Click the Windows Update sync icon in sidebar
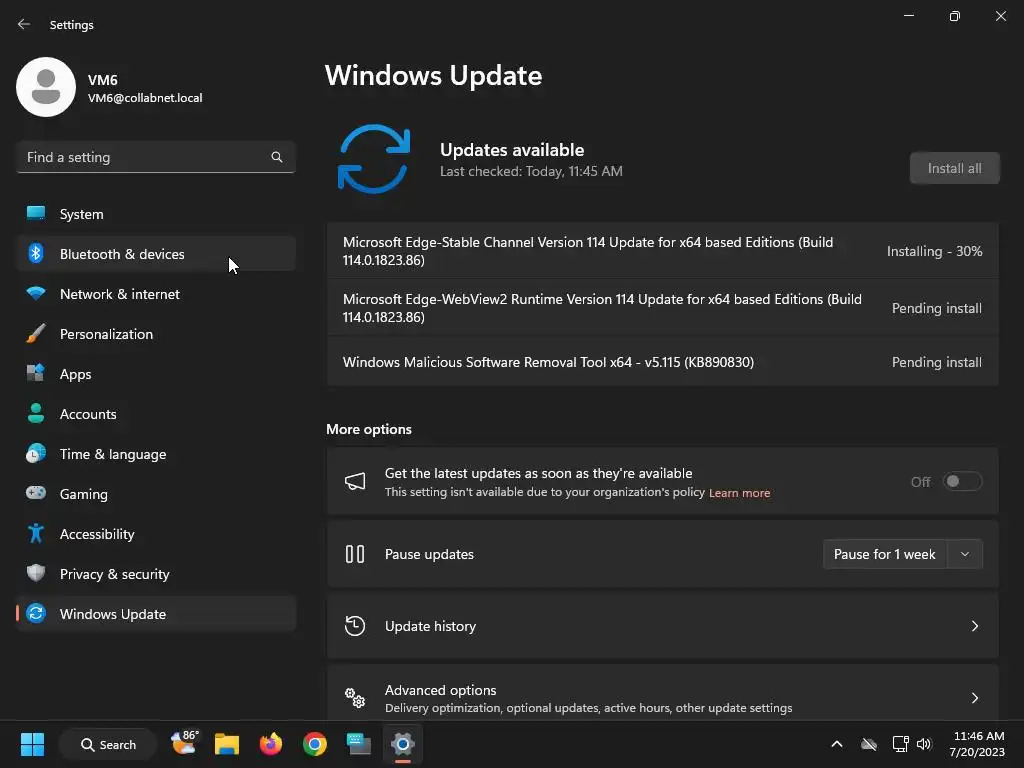 pyautogui.click(x=36, y=613)
